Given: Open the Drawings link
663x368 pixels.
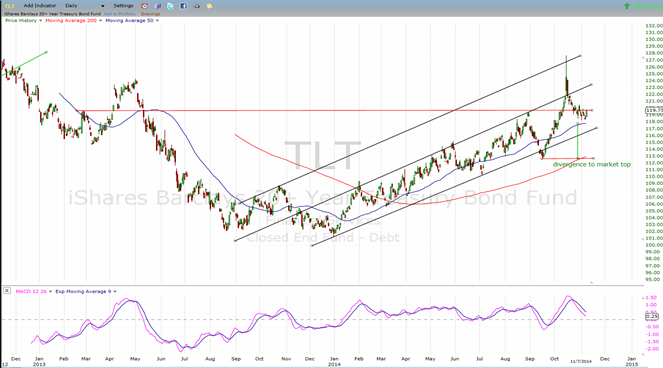Looking at the screenshot, I should (151, 14).
